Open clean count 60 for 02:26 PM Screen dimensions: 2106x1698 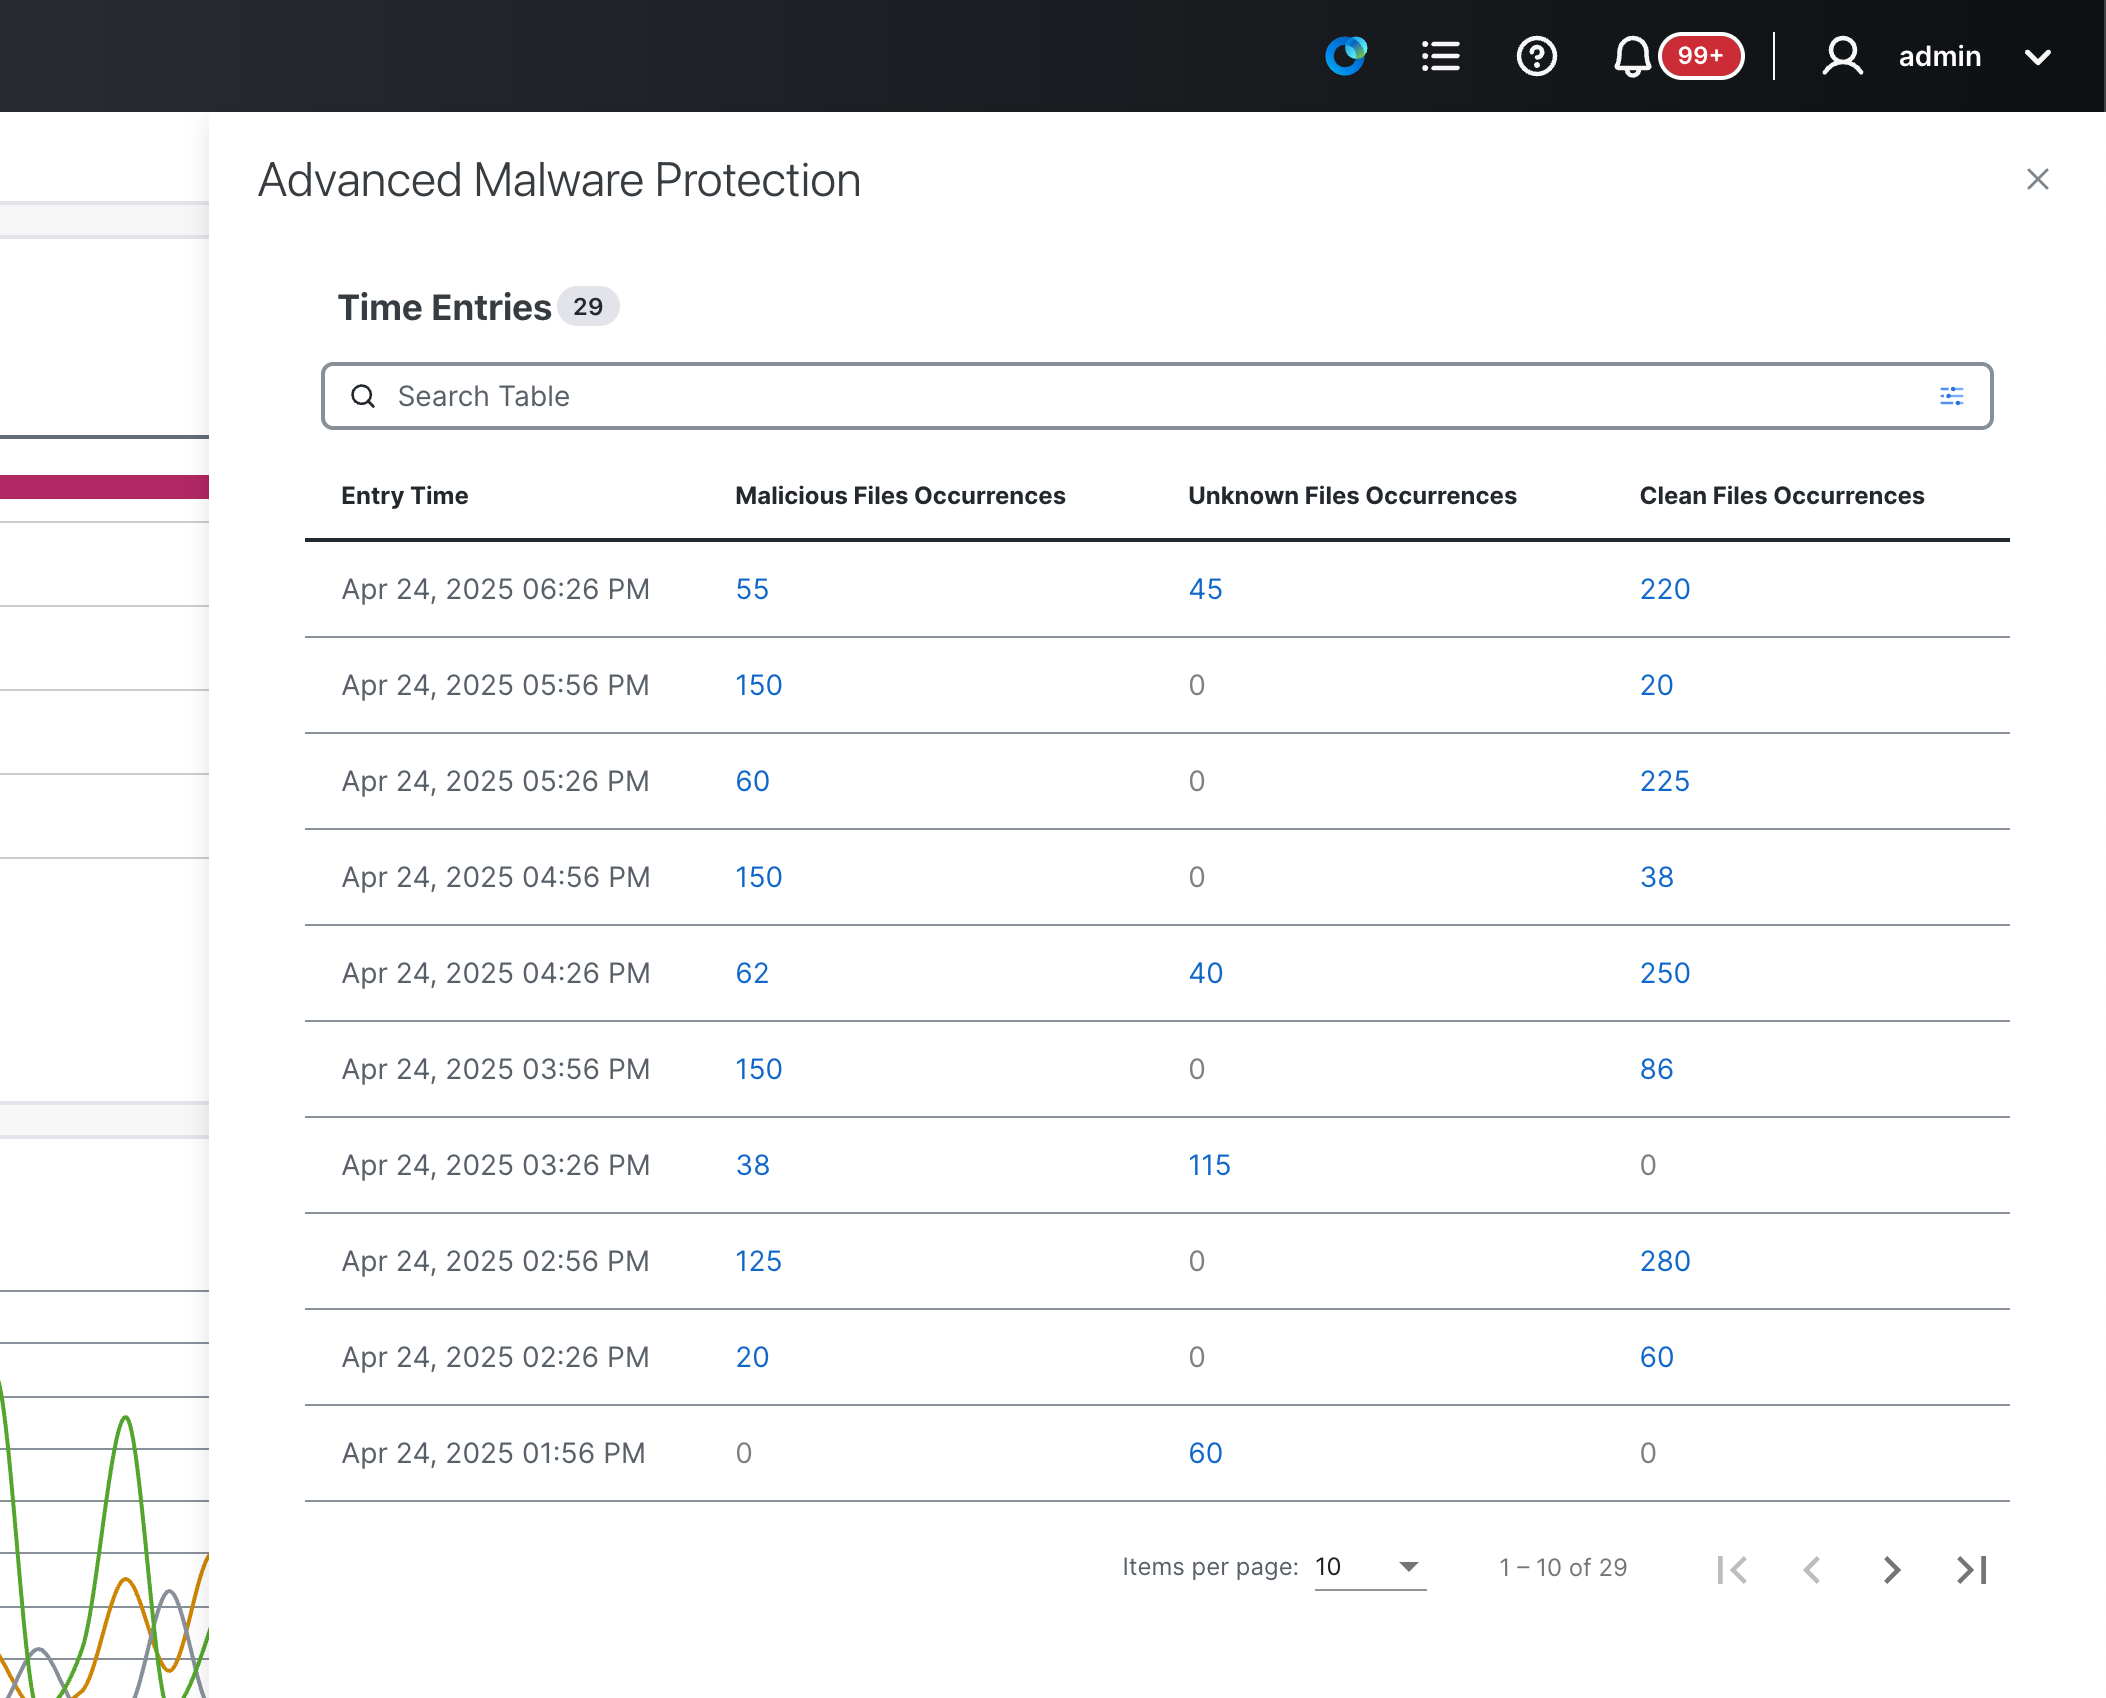click(x=1656, y=1357)
